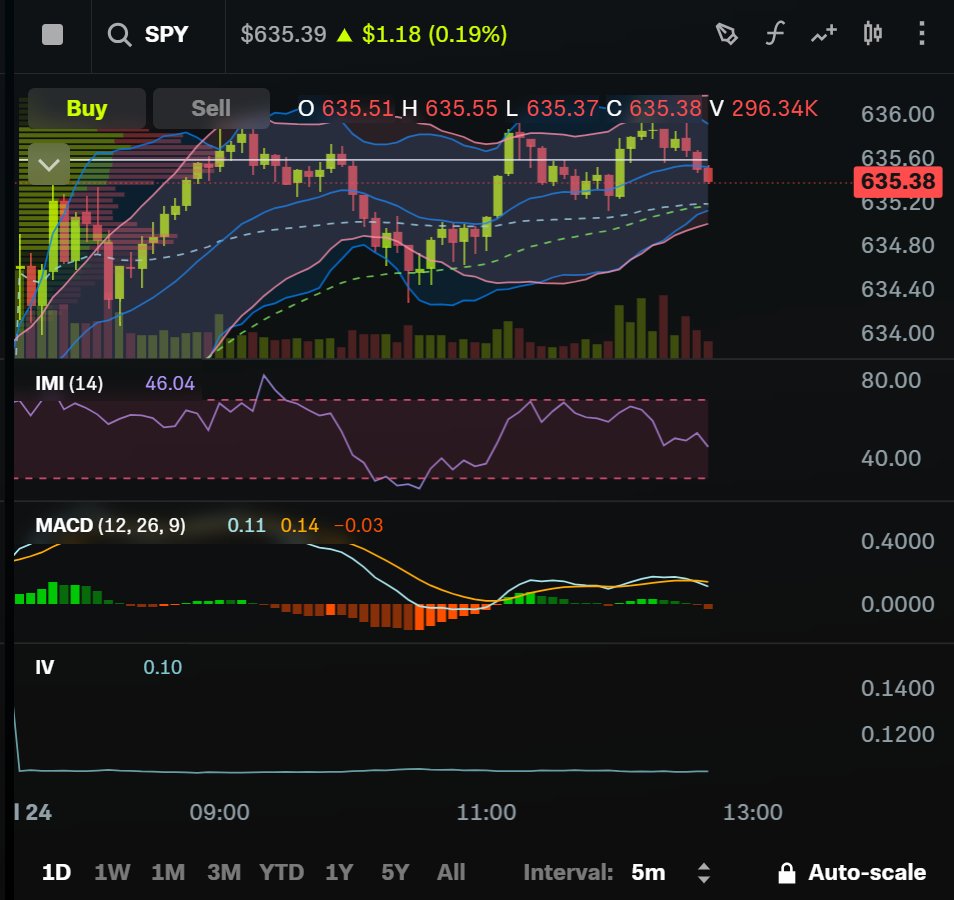Click the IMI (14) indicator label

pos(69,383)
